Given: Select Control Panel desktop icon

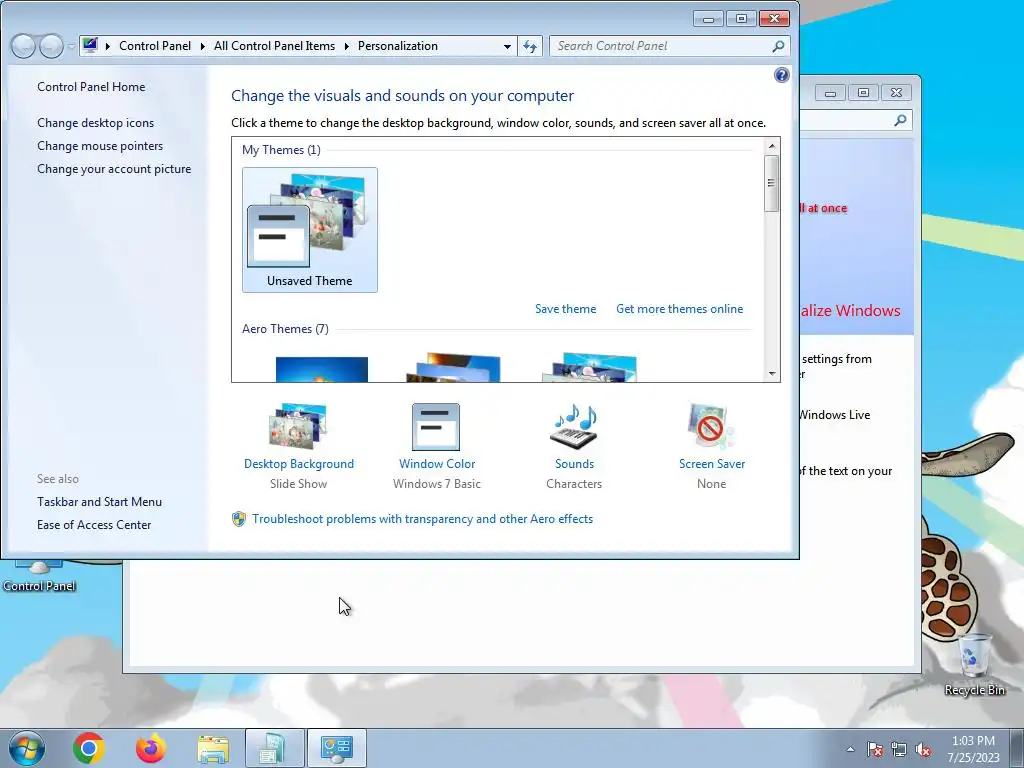Looking at the screenshot, I should pyautogui.click(x=39, y=575).
